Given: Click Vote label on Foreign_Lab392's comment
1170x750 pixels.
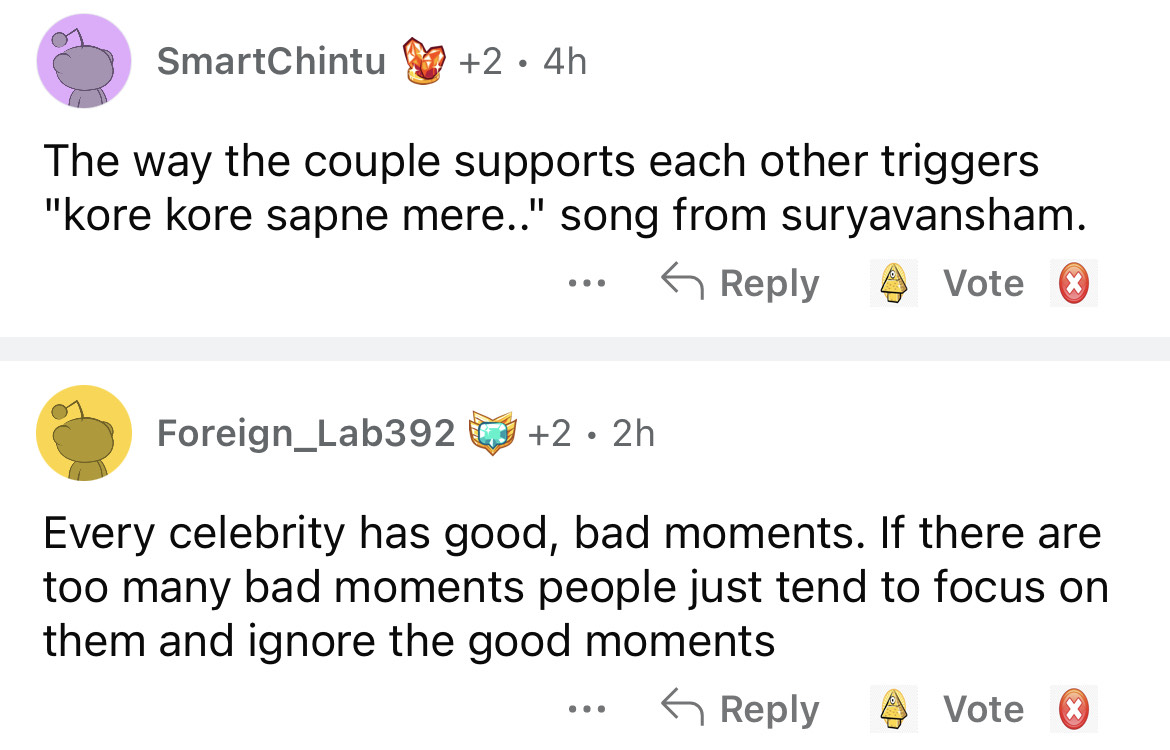Looking at the screenshot, I should 984,710.
